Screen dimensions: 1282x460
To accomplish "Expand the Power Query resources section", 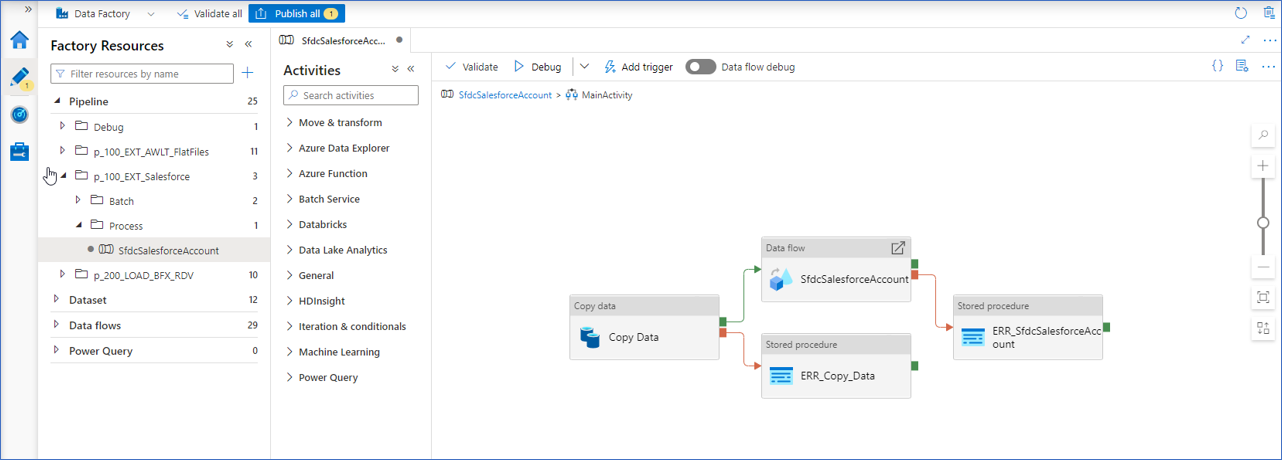I will (x=57, y=351).
